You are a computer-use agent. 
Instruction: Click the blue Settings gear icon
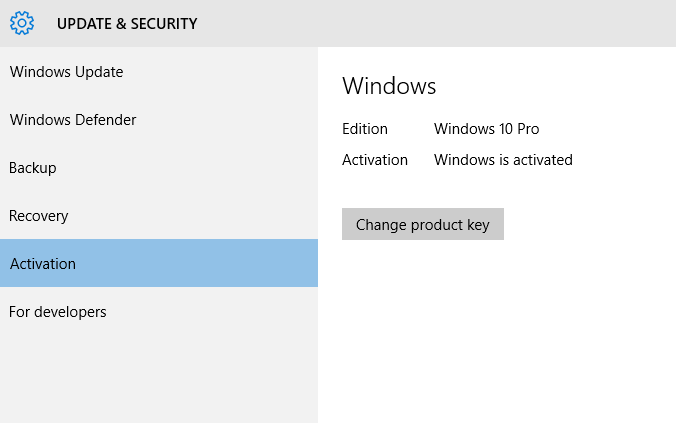22,23
